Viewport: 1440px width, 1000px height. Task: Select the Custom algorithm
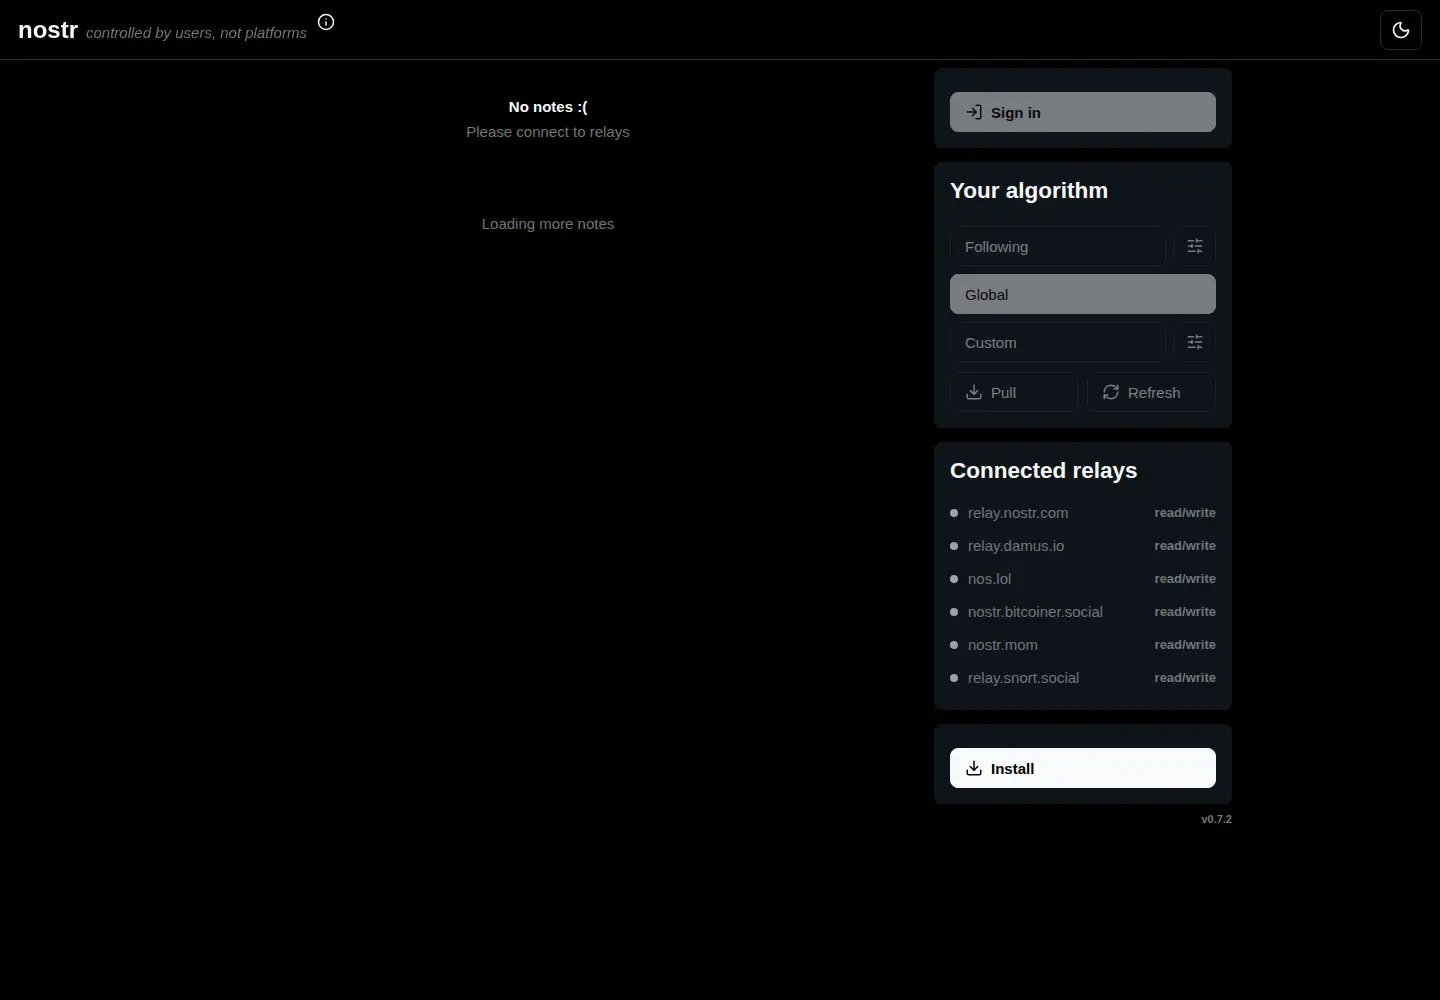click(1058, 342)
